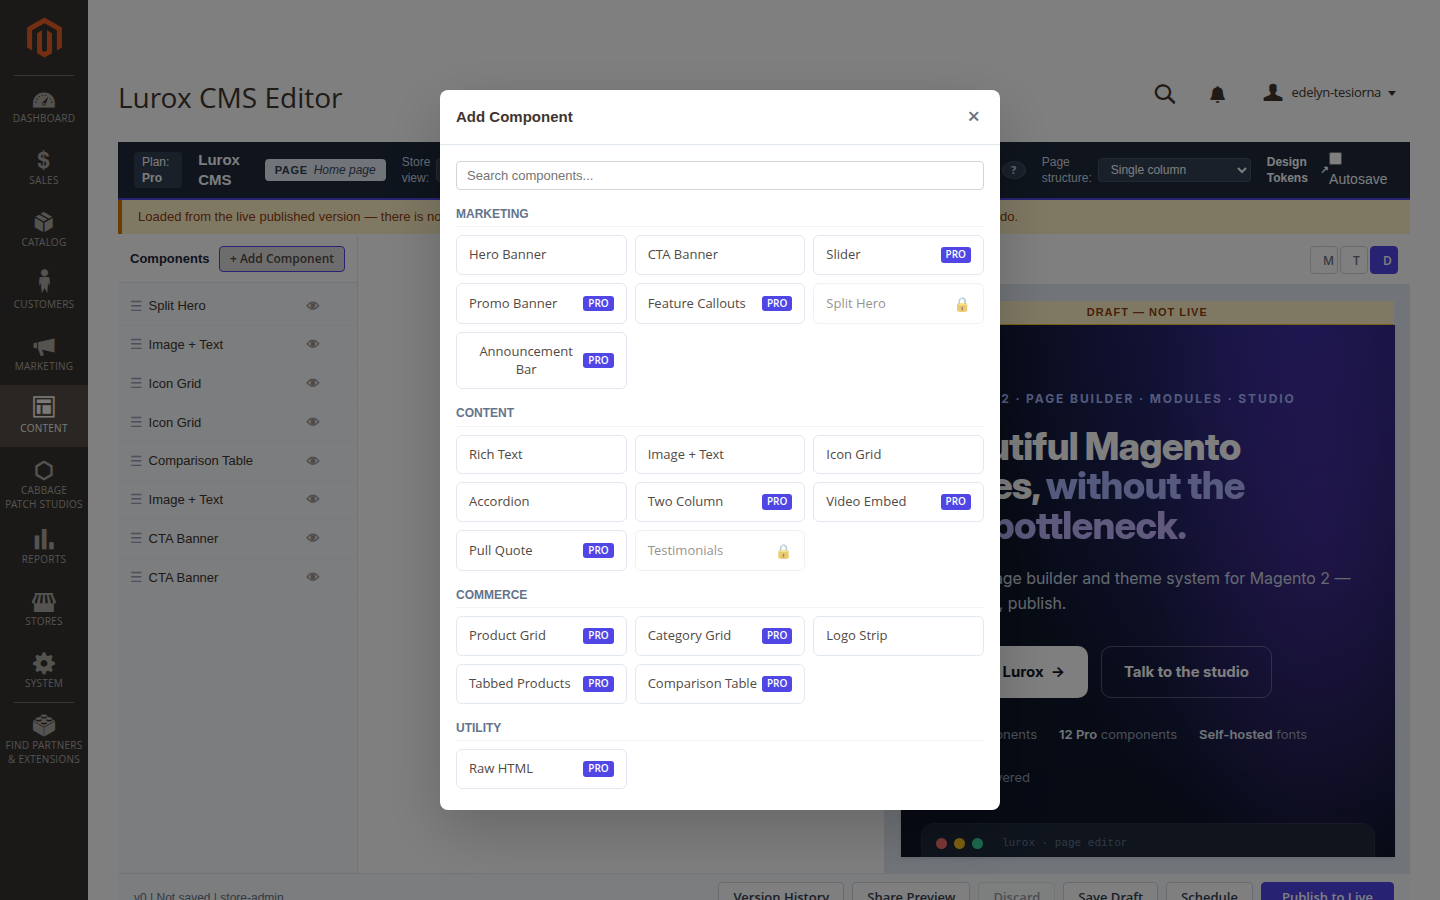Open the Content sidebar icon

click(44, 415)
